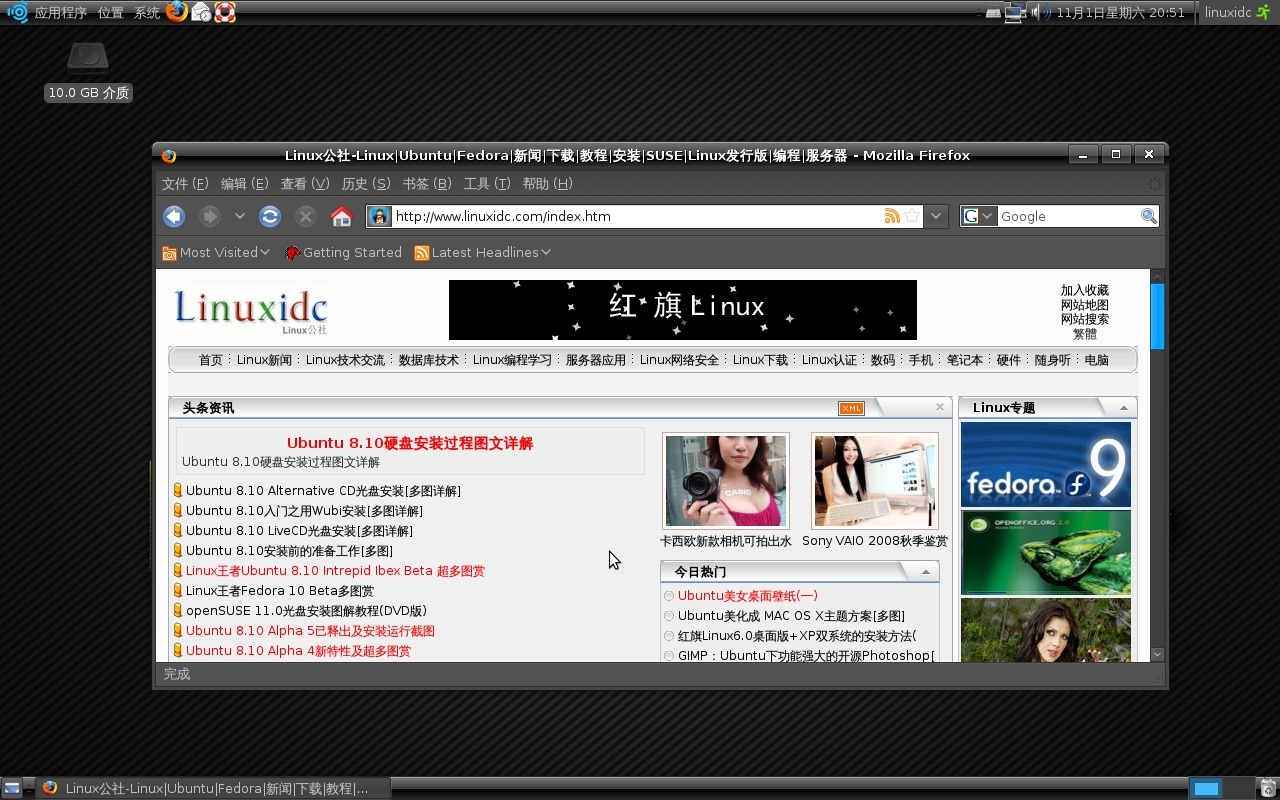Open the 卡西欧新款相机 photo thumbnail
Screen dimensions: 1280x800
[x=726, y=481]
